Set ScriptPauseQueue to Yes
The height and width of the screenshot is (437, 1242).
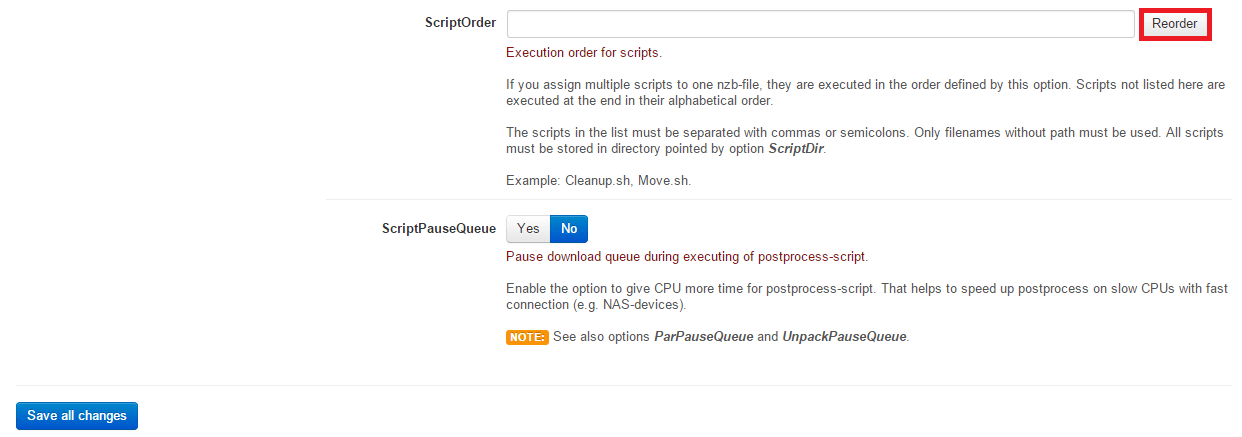pyautogui.click(x=528, y=229)
